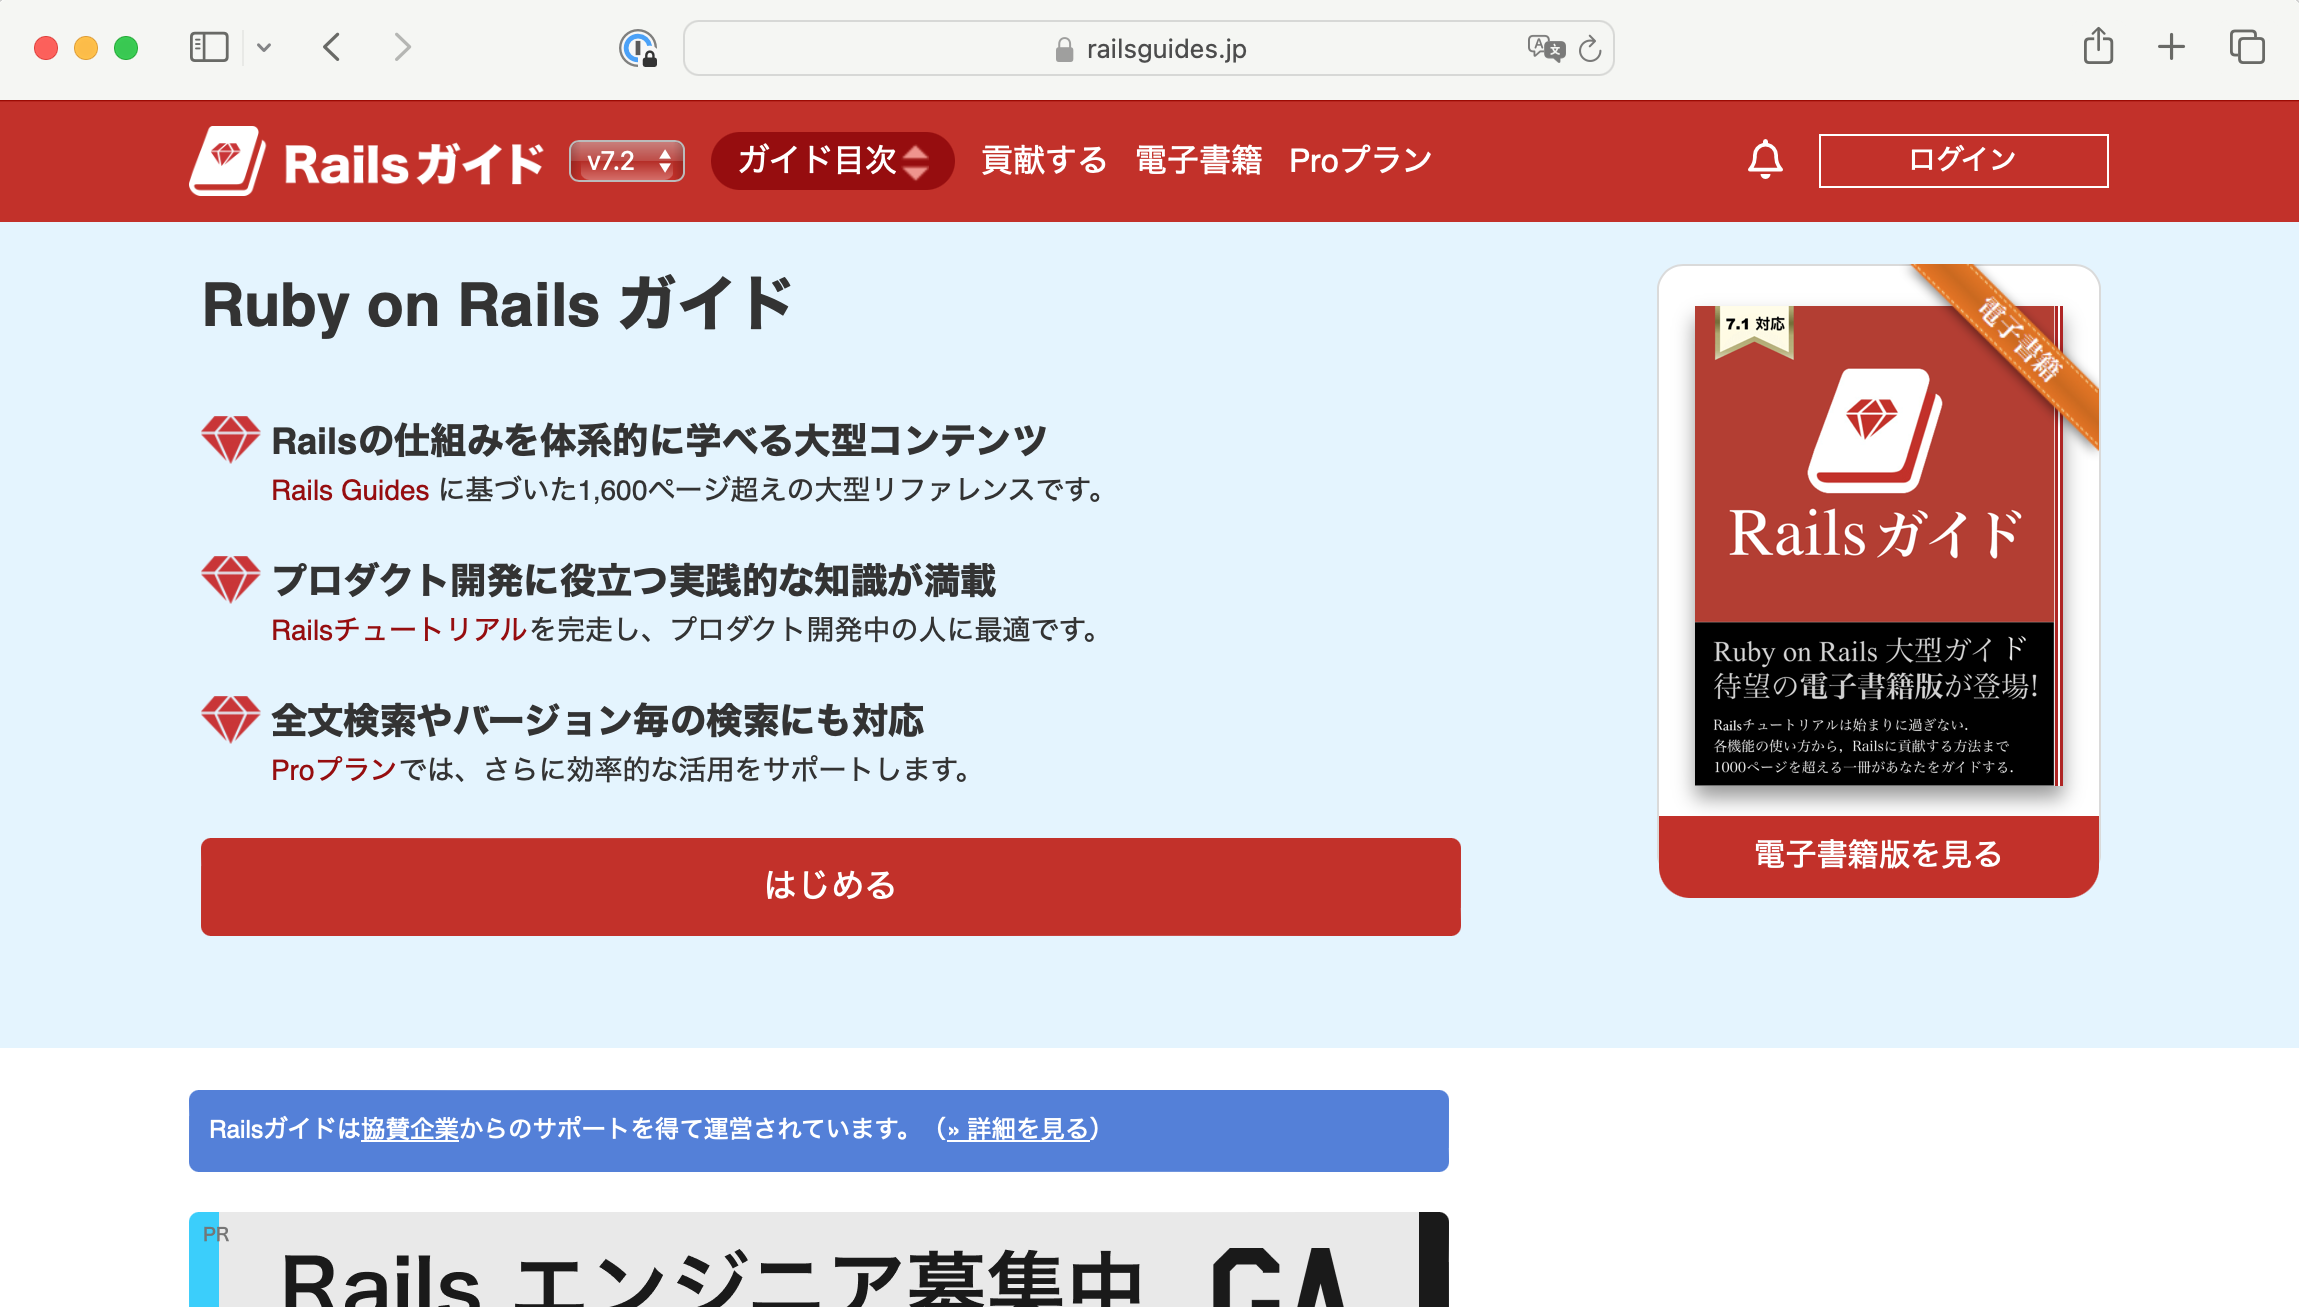Click the ebook cover thumbnail
2299x1307 pixels.
click(x=1876, y=545)
